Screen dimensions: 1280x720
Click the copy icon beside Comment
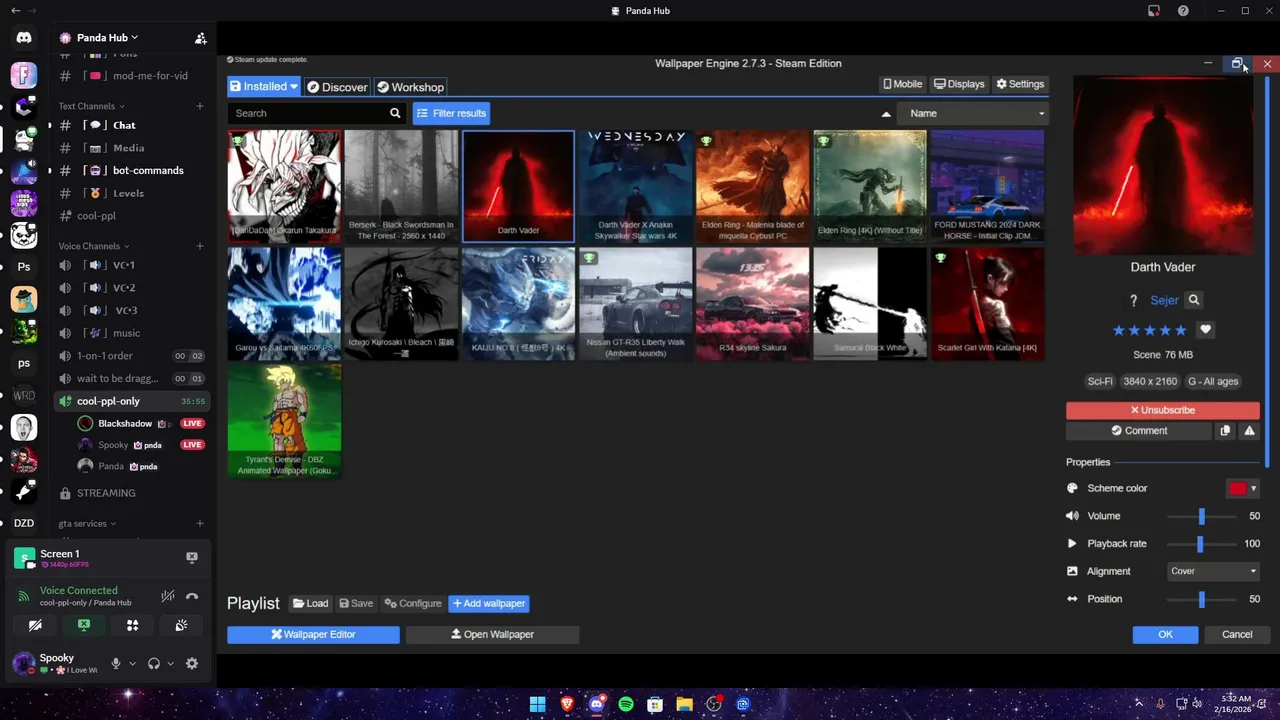[x=1225, y=431]
